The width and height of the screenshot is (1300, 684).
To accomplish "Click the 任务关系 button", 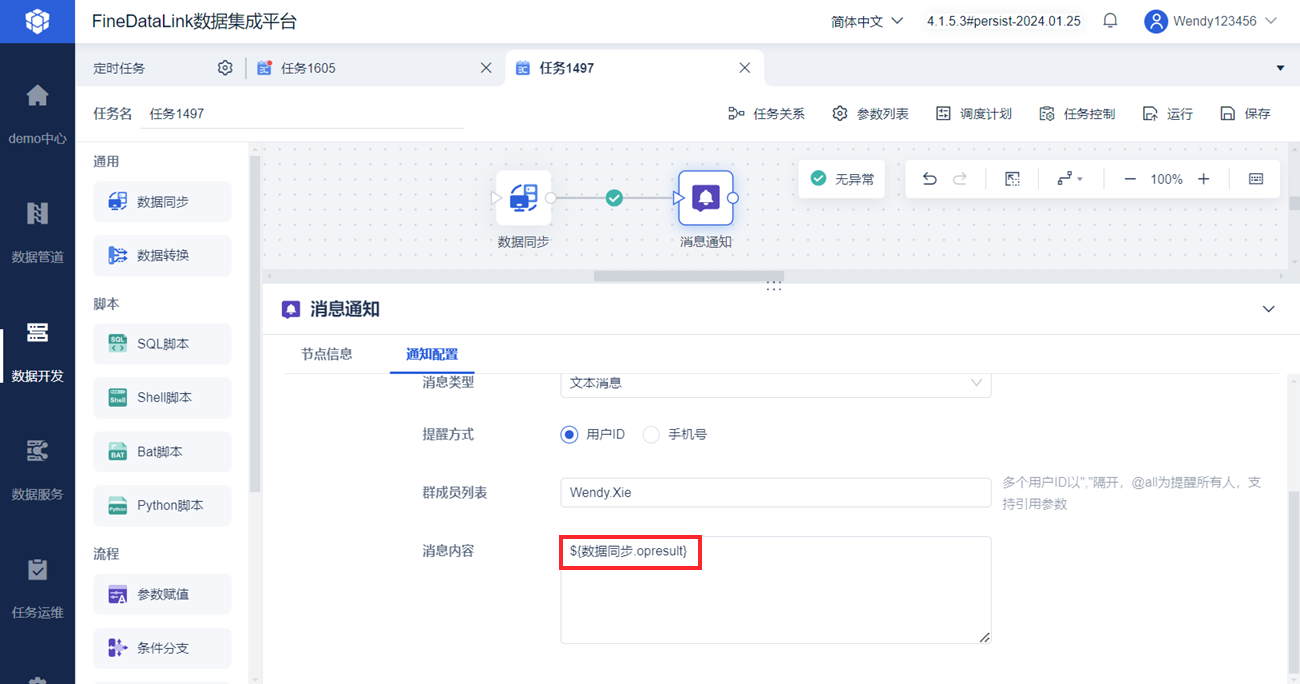I will pos(766,114).
